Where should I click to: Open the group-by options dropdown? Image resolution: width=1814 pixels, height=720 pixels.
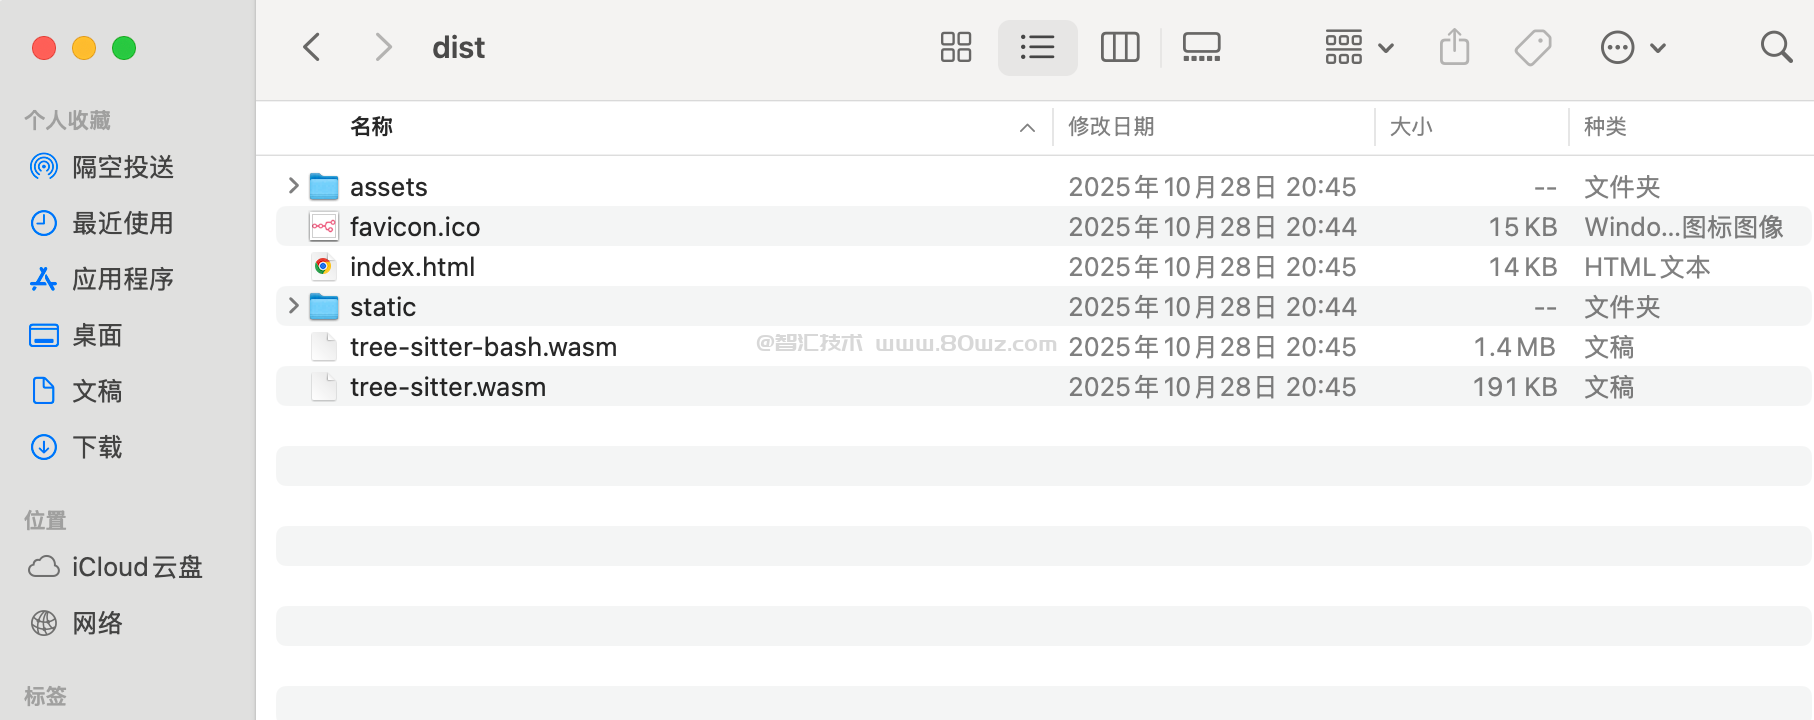(1358, 47)
